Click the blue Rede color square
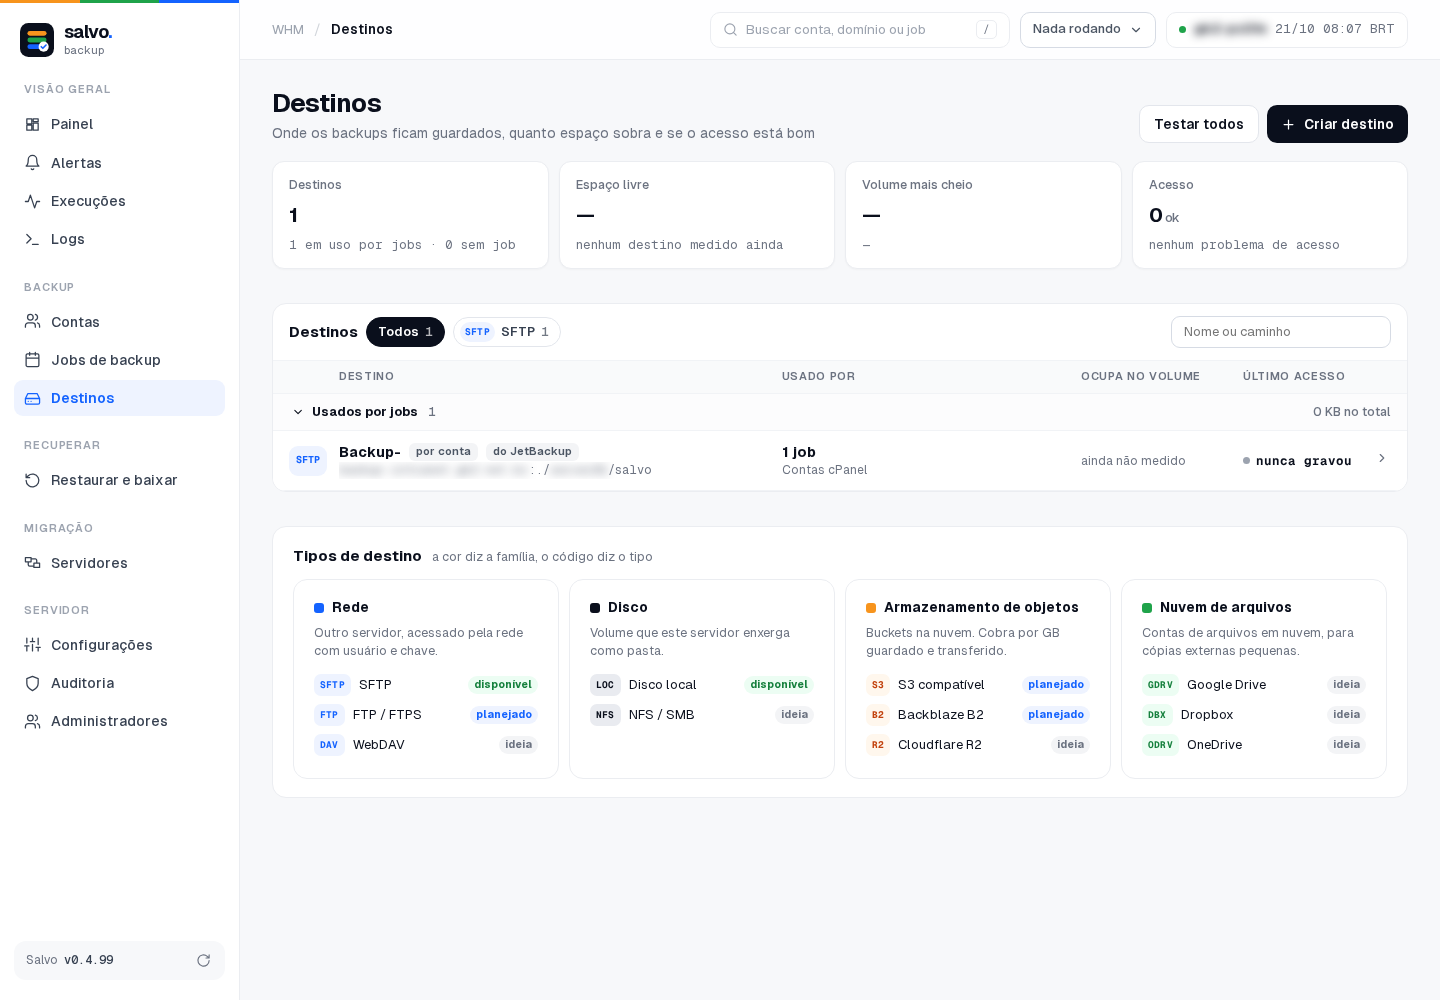1440x1000 pixels. coord(319,608)
